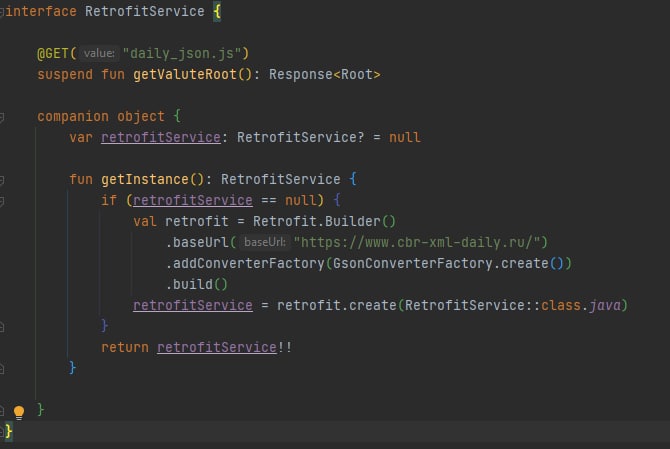Click the yellow closing brace on the last line
This screenshot has height=449, width=670.
click(9, 431)
